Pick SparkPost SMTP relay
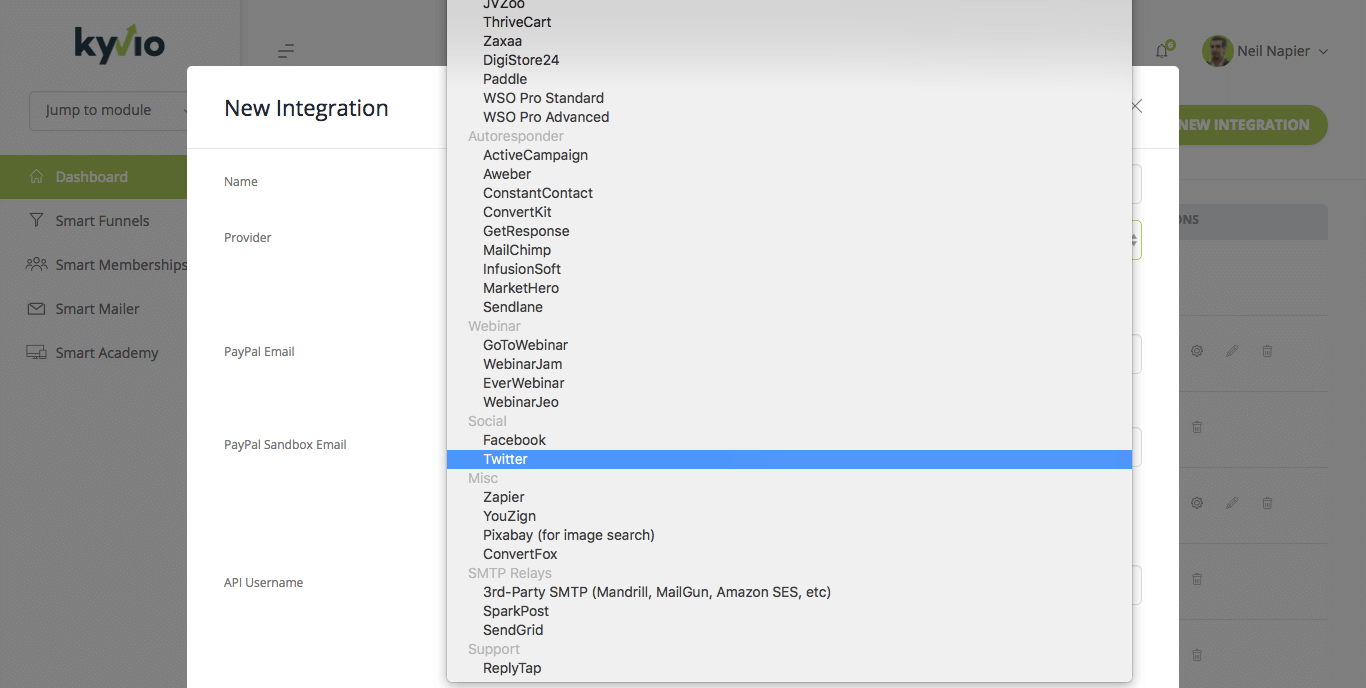1366x688 pixels. coord(789,611)
